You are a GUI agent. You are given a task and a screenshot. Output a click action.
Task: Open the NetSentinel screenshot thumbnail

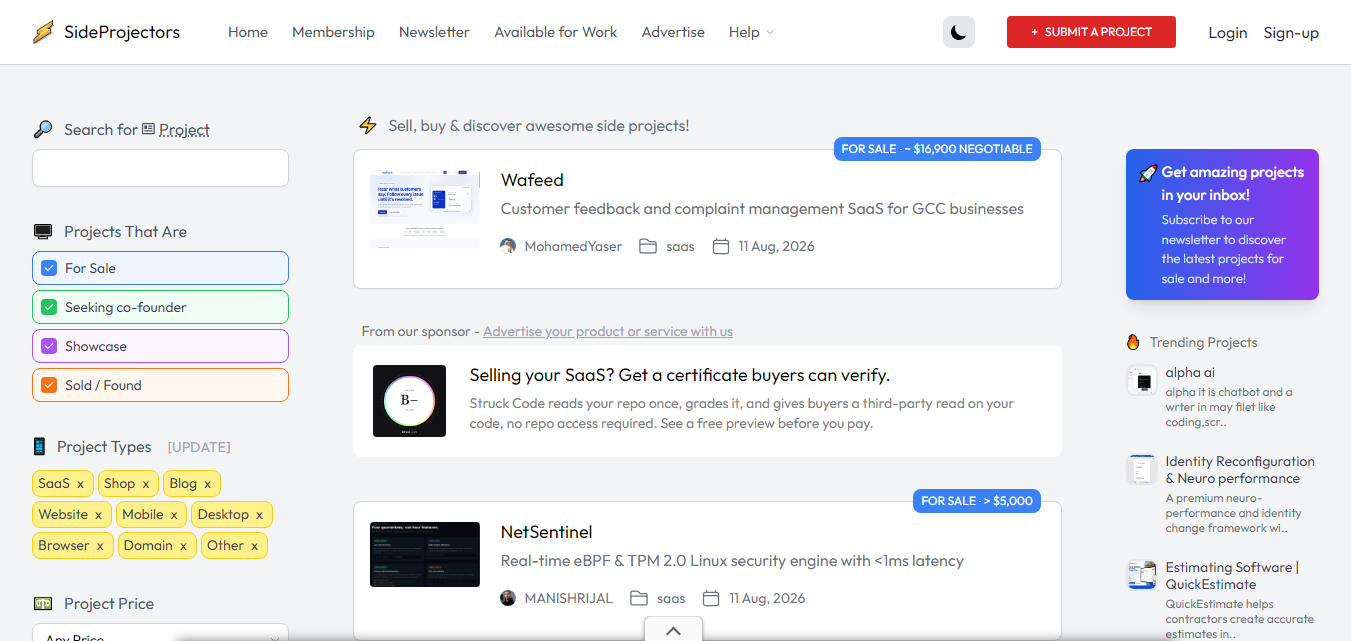[425, 554]
